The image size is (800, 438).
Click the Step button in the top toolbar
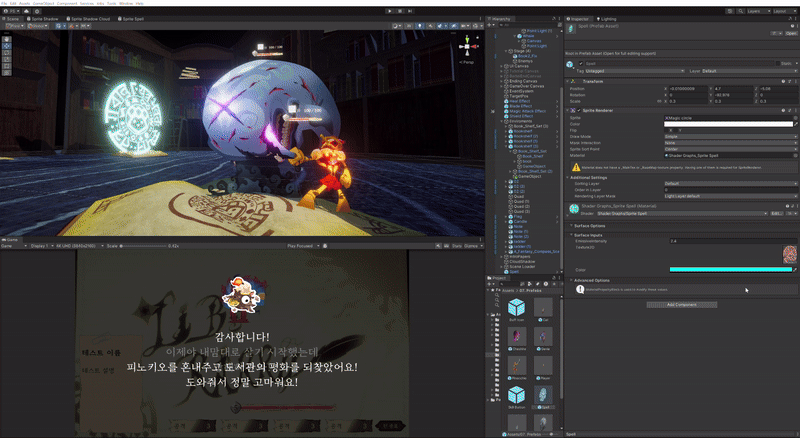[410, 11]
